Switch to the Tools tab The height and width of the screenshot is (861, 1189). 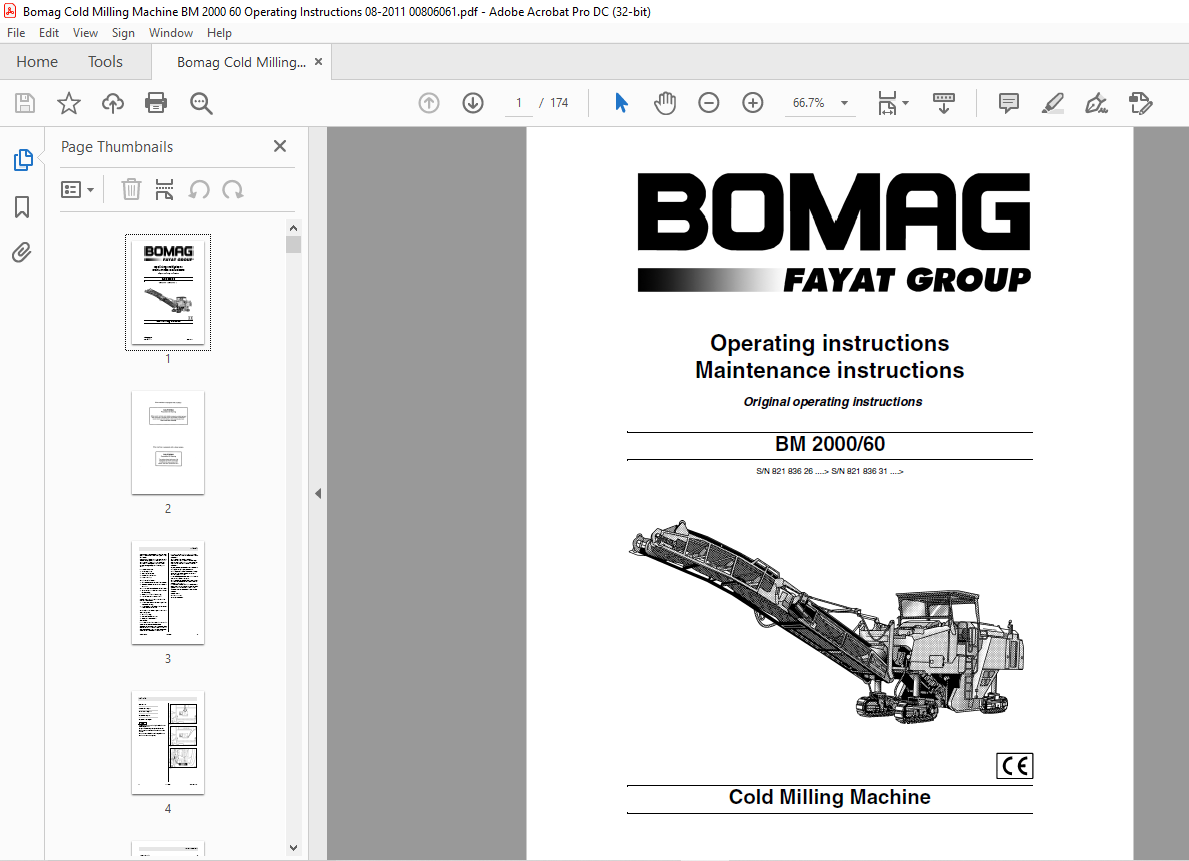(105, 61)
